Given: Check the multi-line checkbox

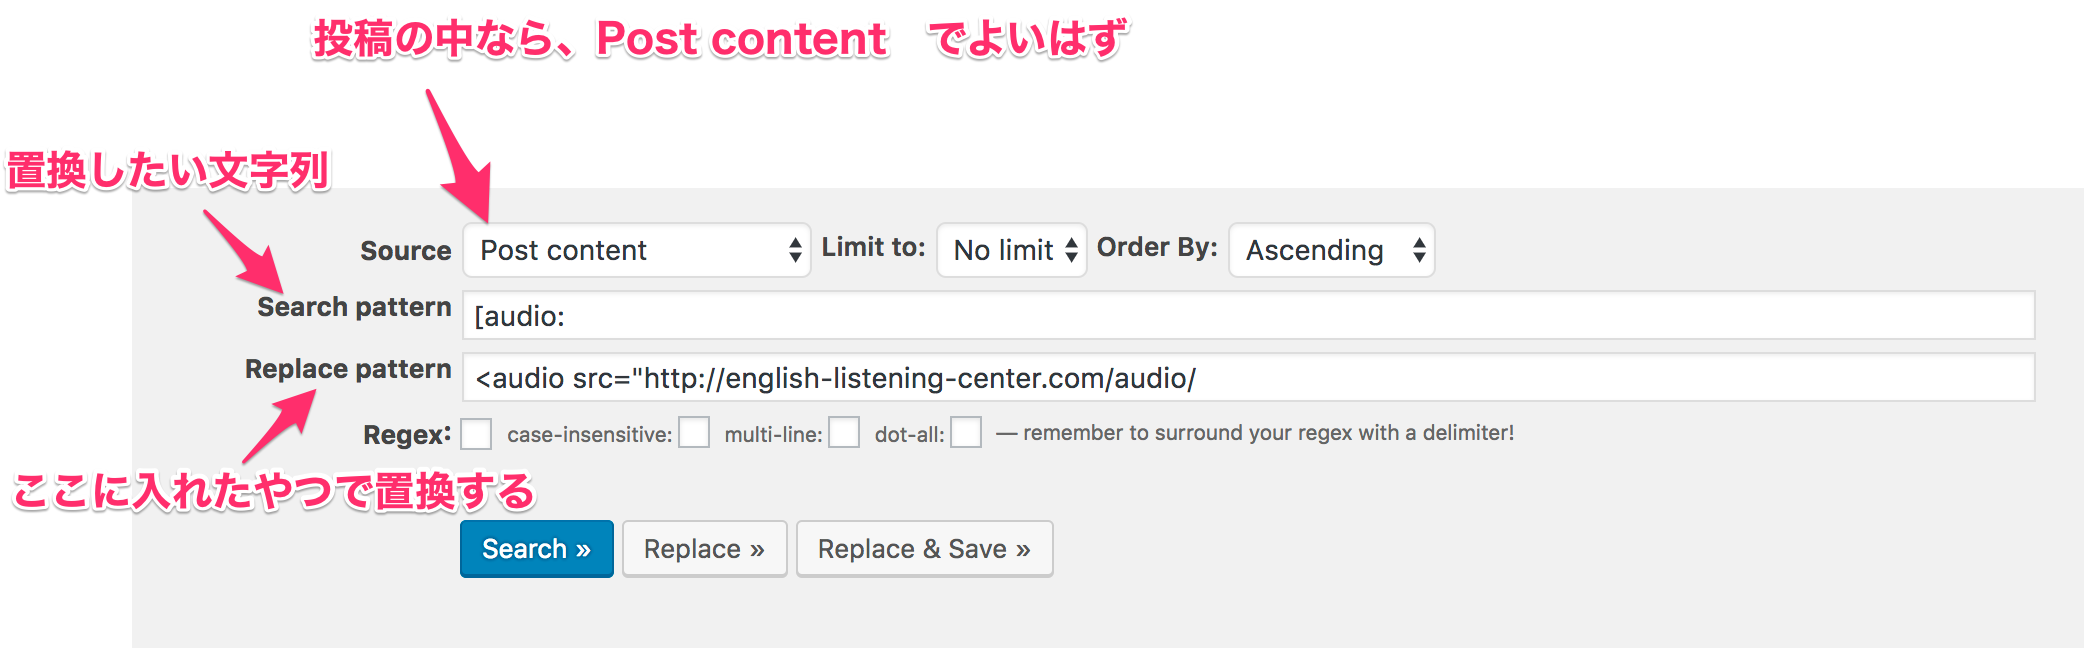Looking at the screenshot, I should click(844, 433).
